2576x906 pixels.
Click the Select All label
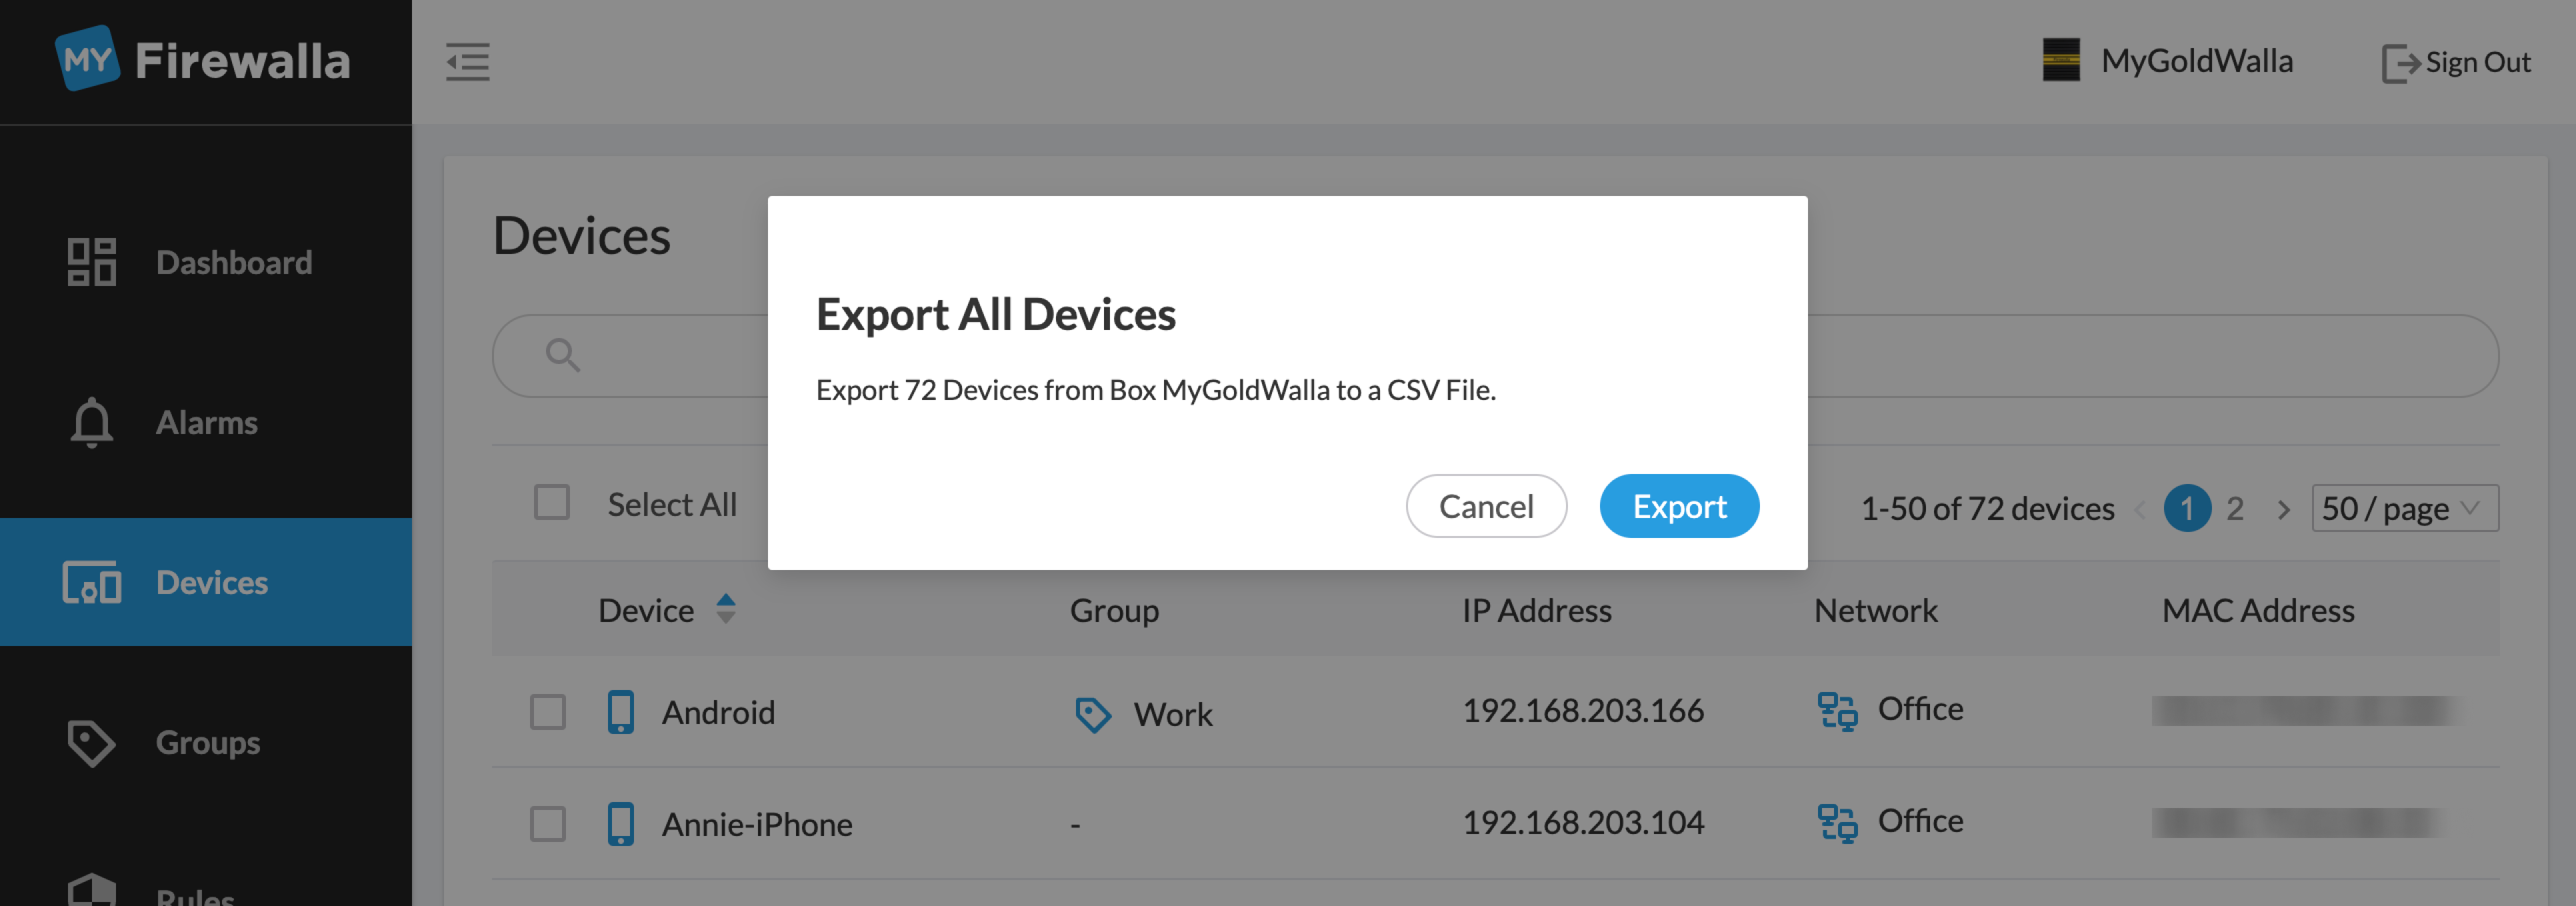[672, 504]
